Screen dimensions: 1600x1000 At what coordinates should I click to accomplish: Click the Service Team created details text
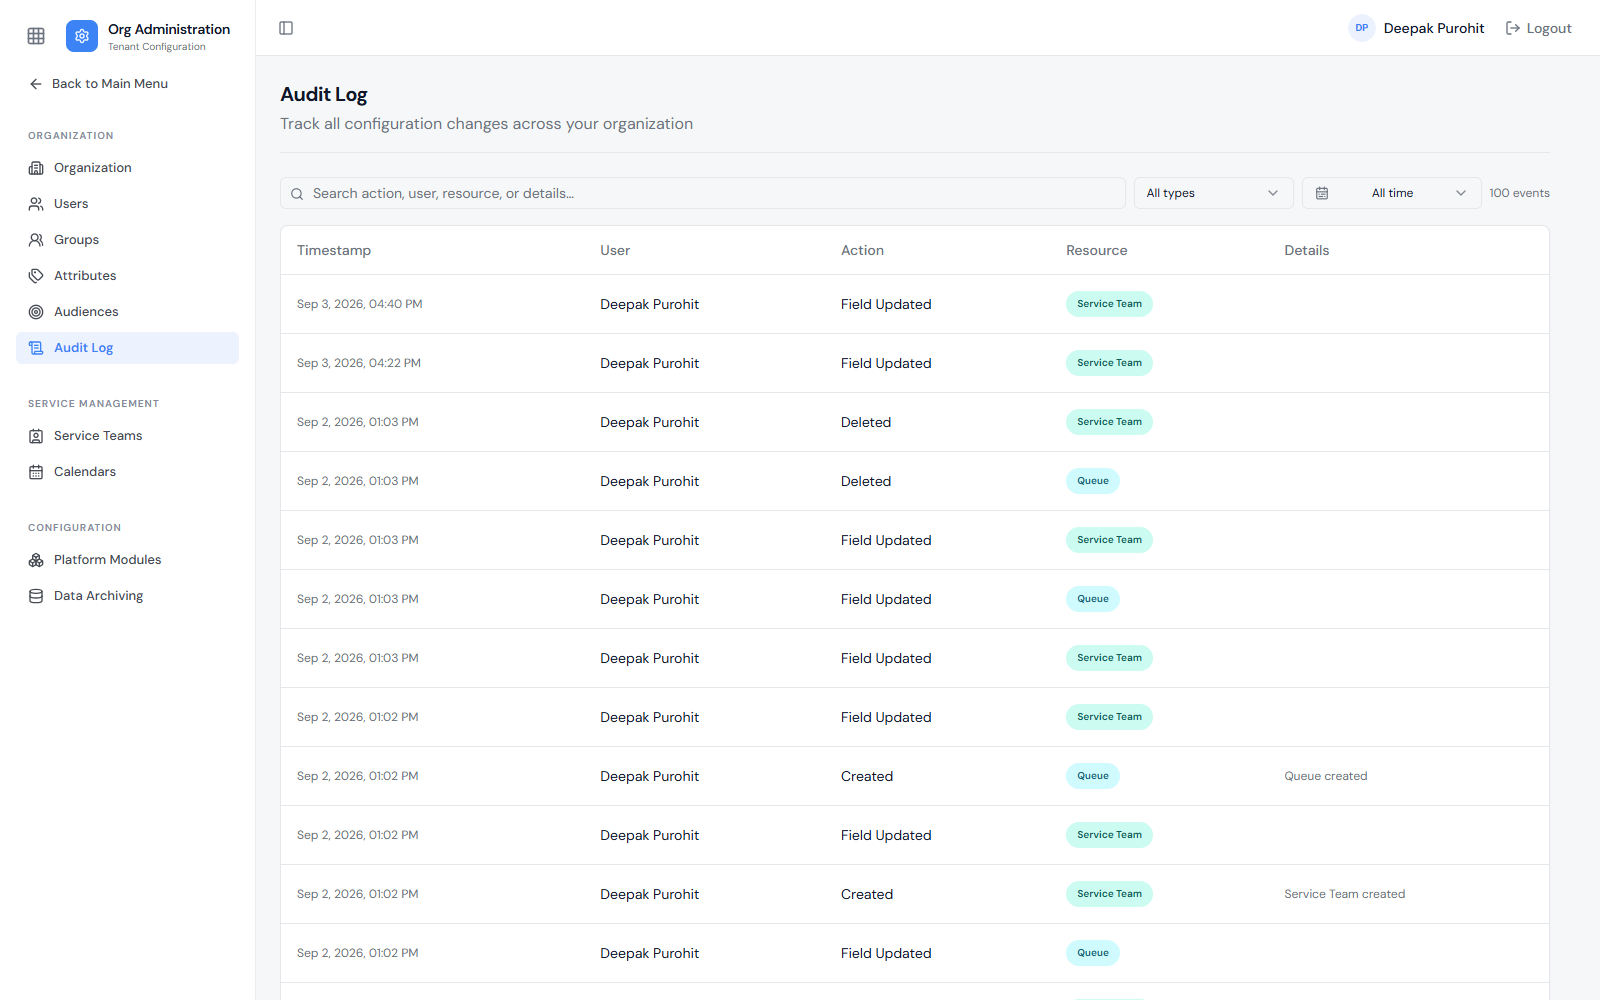pos(1344,894)
